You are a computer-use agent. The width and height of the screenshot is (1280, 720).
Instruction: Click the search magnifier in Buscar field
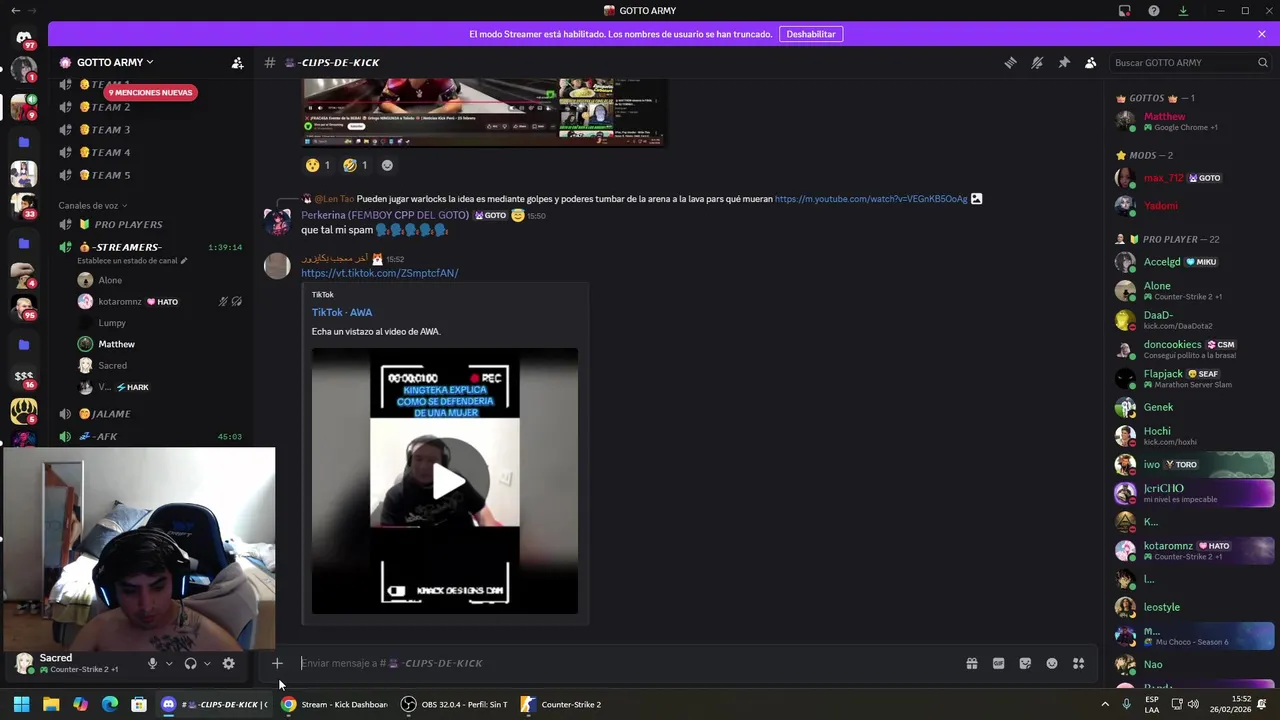pyautogui.click(x=1262, y=62)
